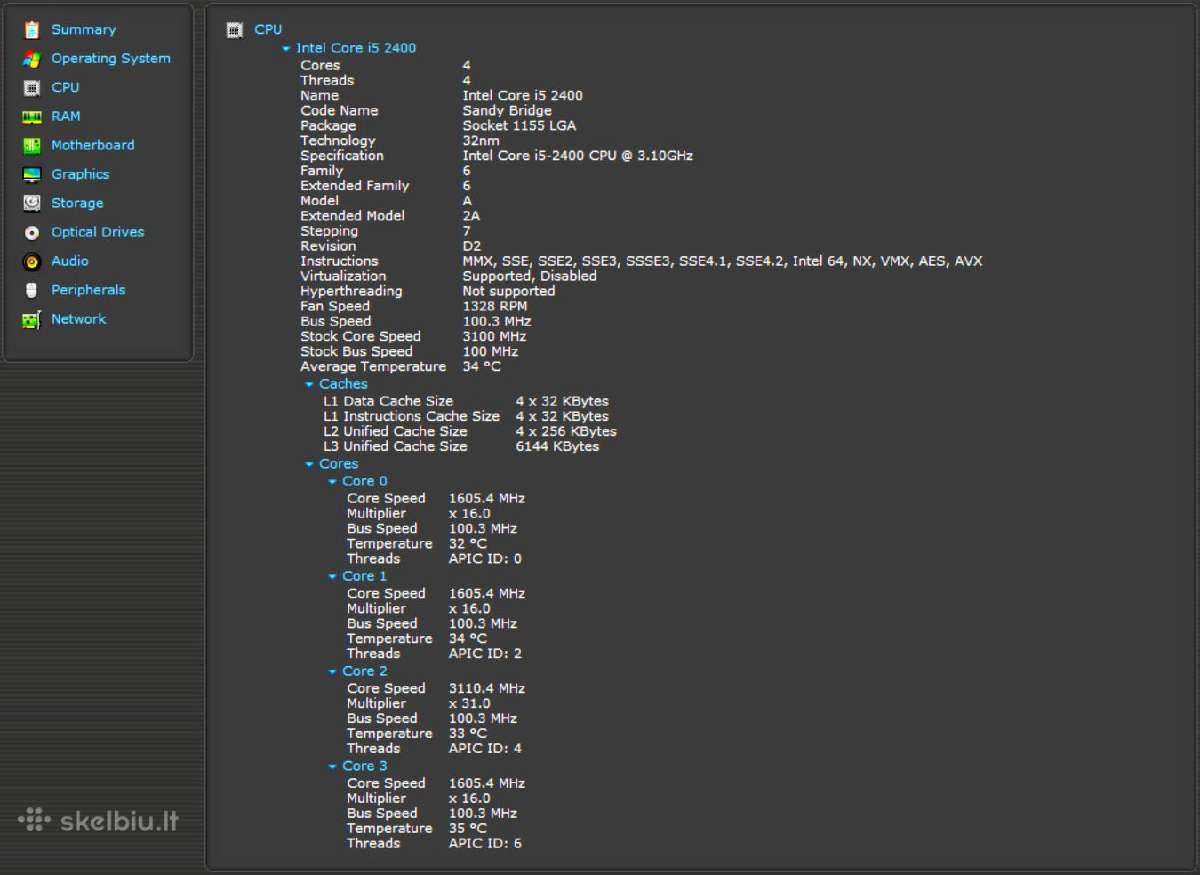Image resolution: width=1200 pixels, height=875 pixels.
Task: Click the Operating System Windows flag icon
Action: [x=32, y=59]
